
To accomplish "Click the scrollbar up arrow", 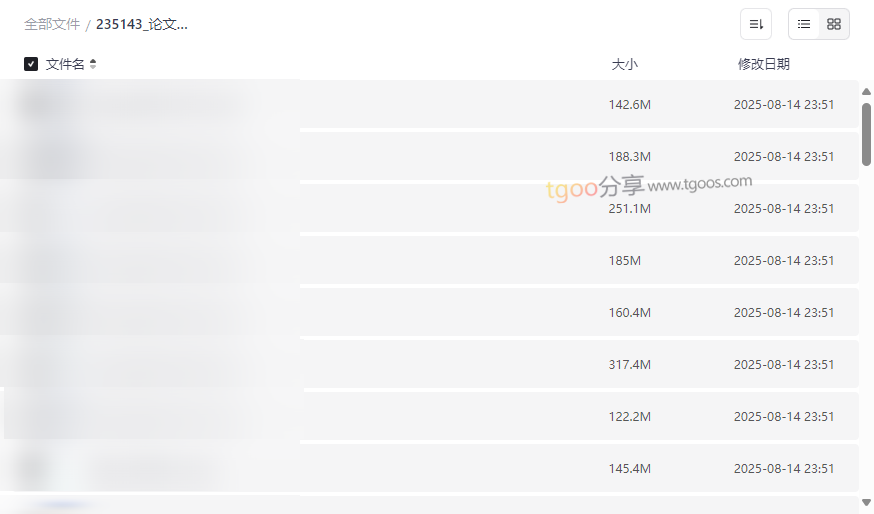I will click(866, 92).
